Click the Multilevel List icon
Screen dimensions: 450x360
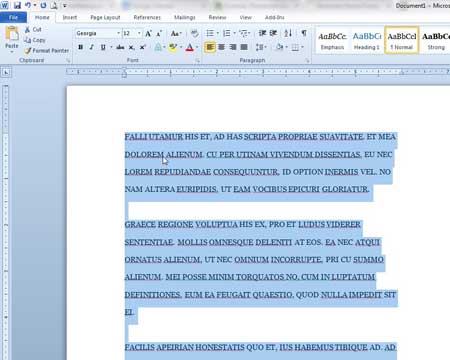(244, 33)
